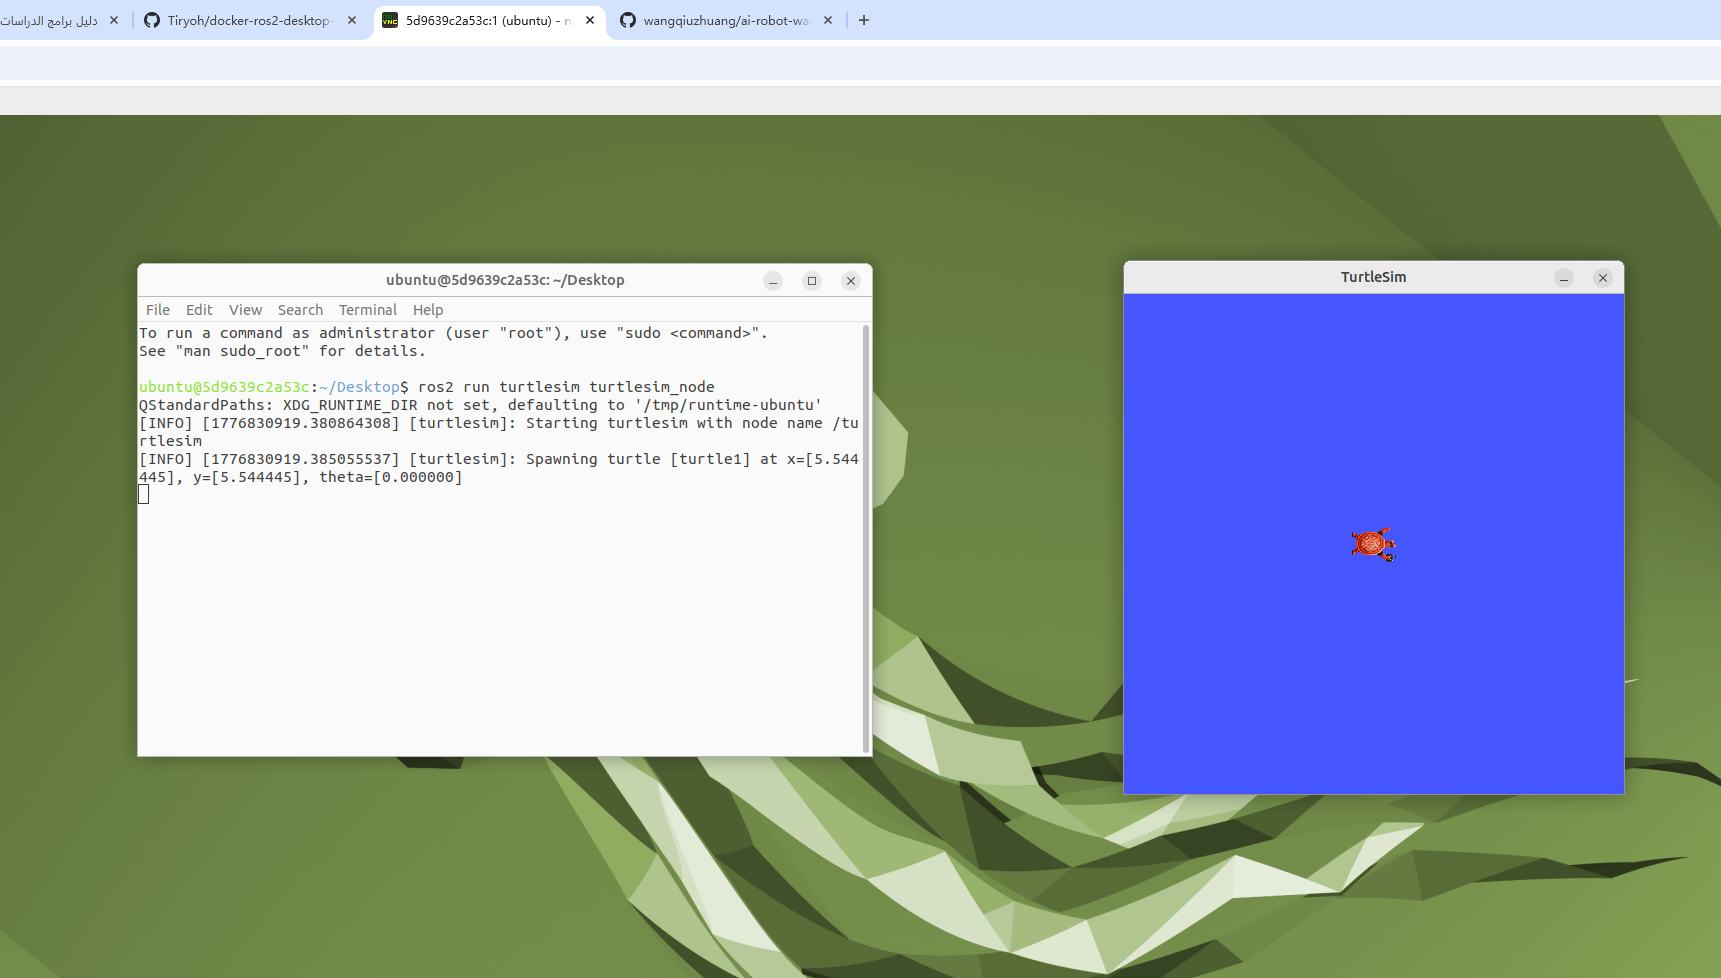The width and height of the screenshot is (1721, 978).
Task: Click the VNC favicon on the ubuntu tab
Action: click(390, 20)
